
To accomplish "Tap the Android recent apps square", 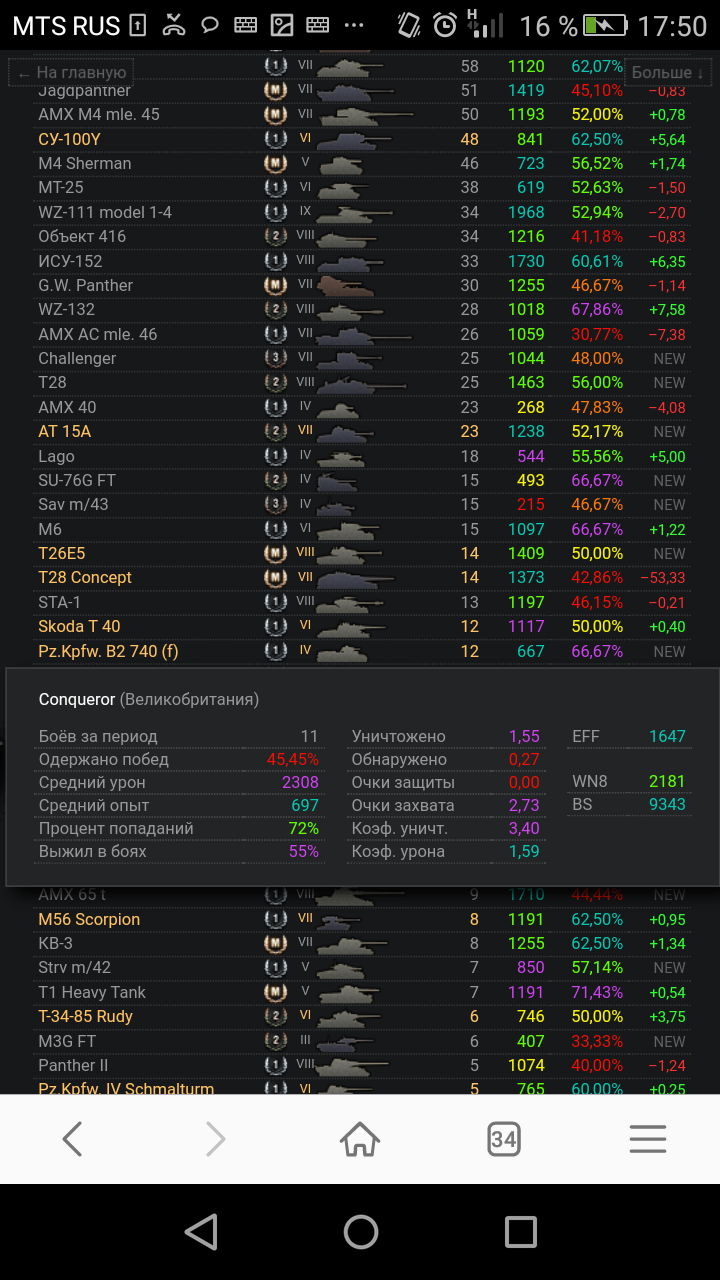I will click(520, 1232).
